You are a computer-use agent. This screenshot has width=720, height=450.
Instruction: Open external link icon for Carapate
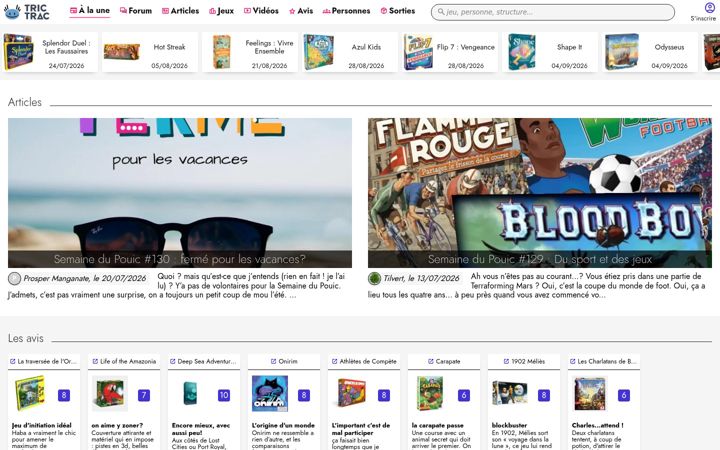coord(431,361)
